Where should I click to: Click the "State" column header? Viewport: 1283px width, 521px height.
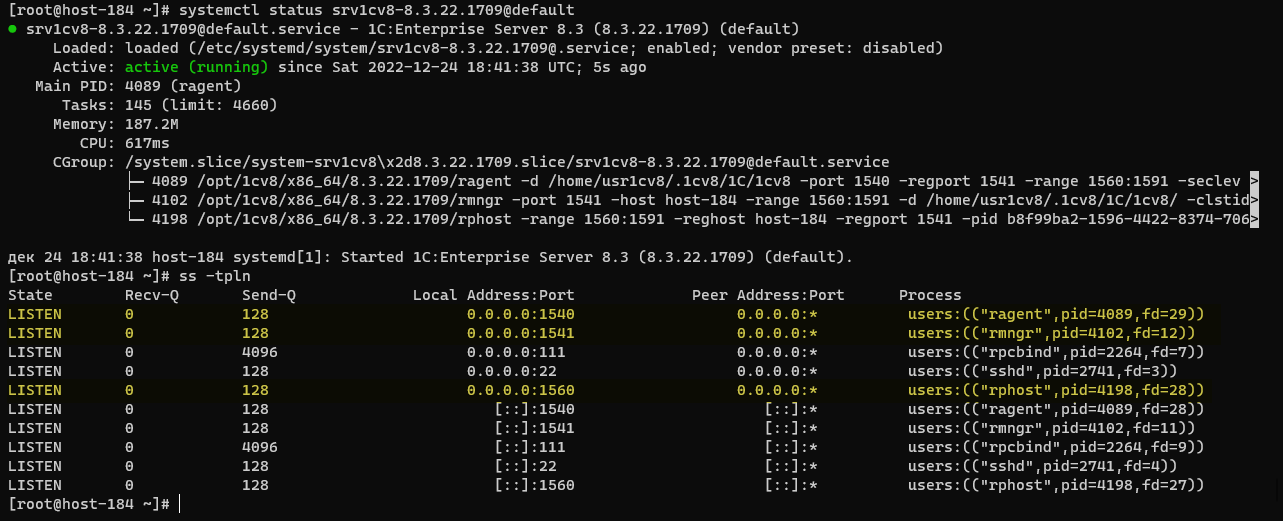coord(30,295)
